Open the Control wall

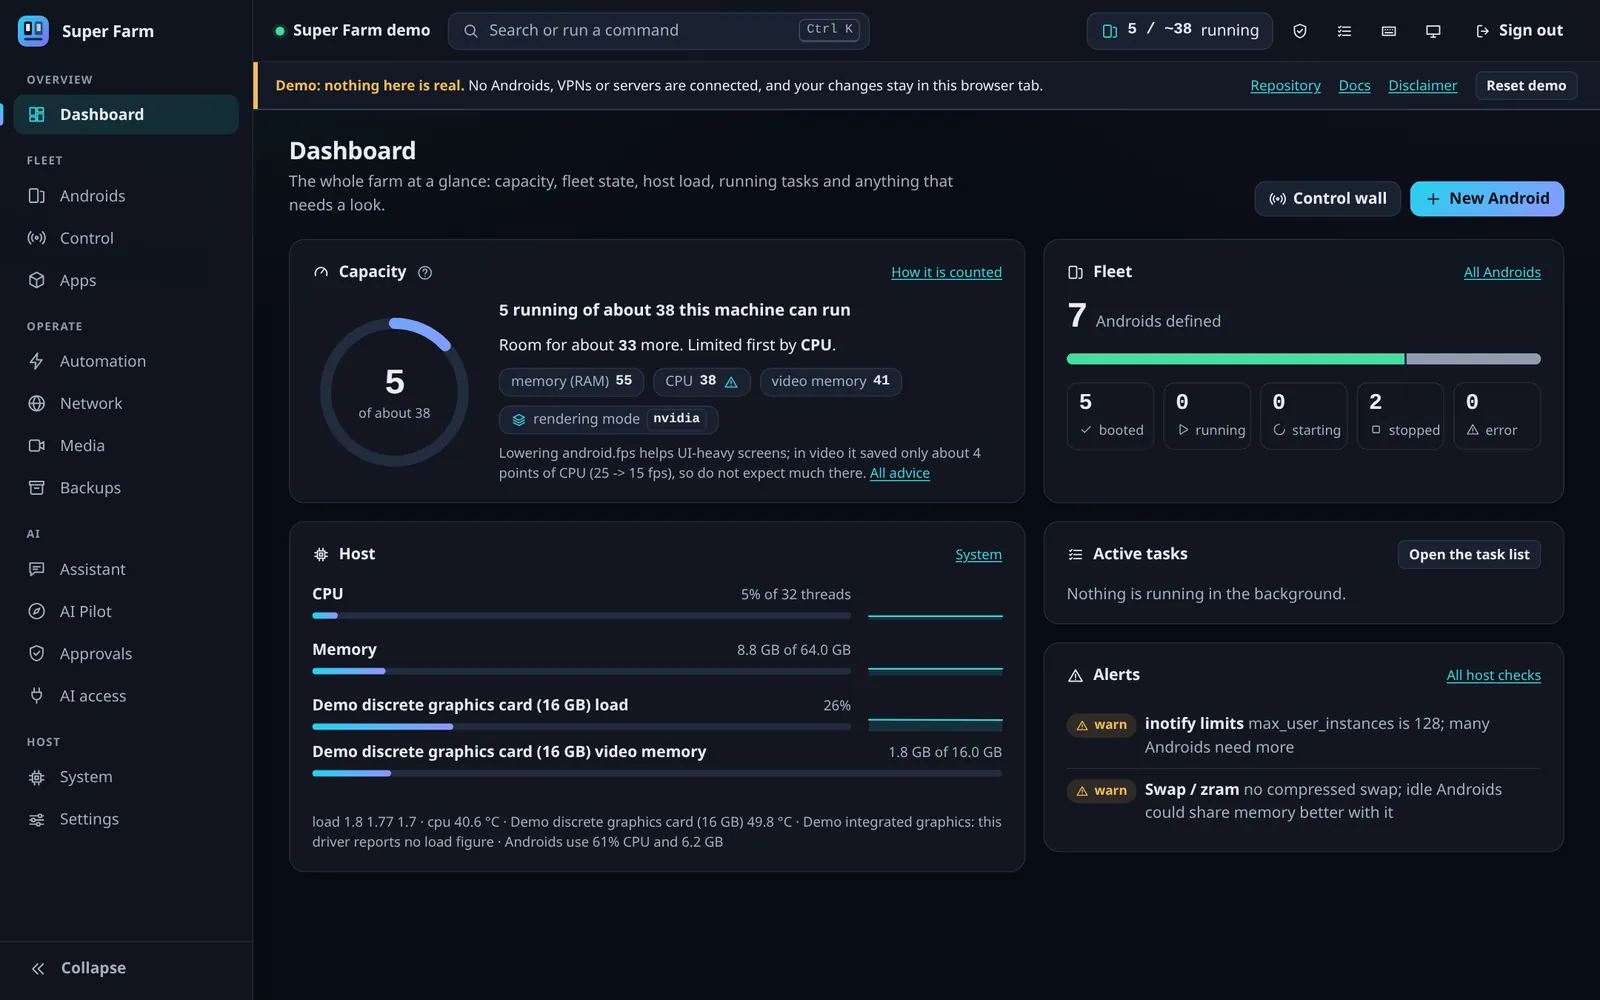(1327, 198)
